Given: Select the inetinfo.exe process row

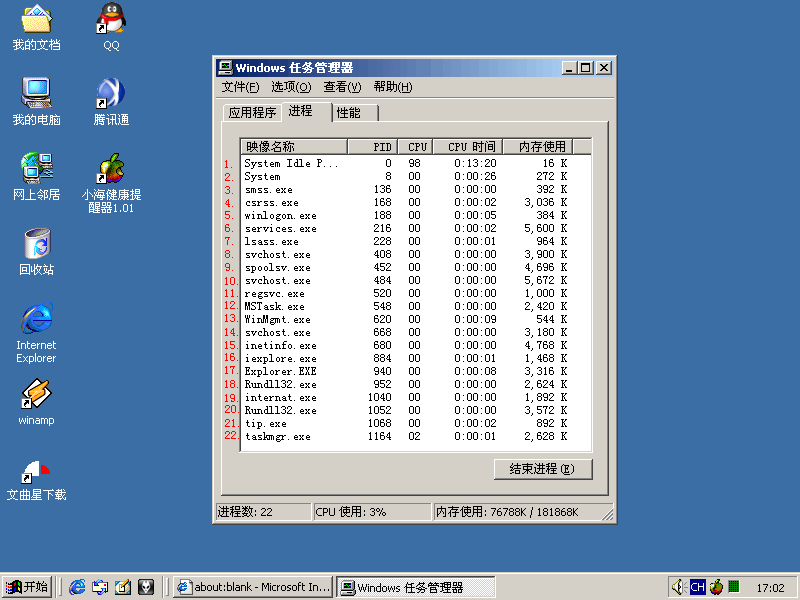Looking at the screenshot, I should coord(416,345).
